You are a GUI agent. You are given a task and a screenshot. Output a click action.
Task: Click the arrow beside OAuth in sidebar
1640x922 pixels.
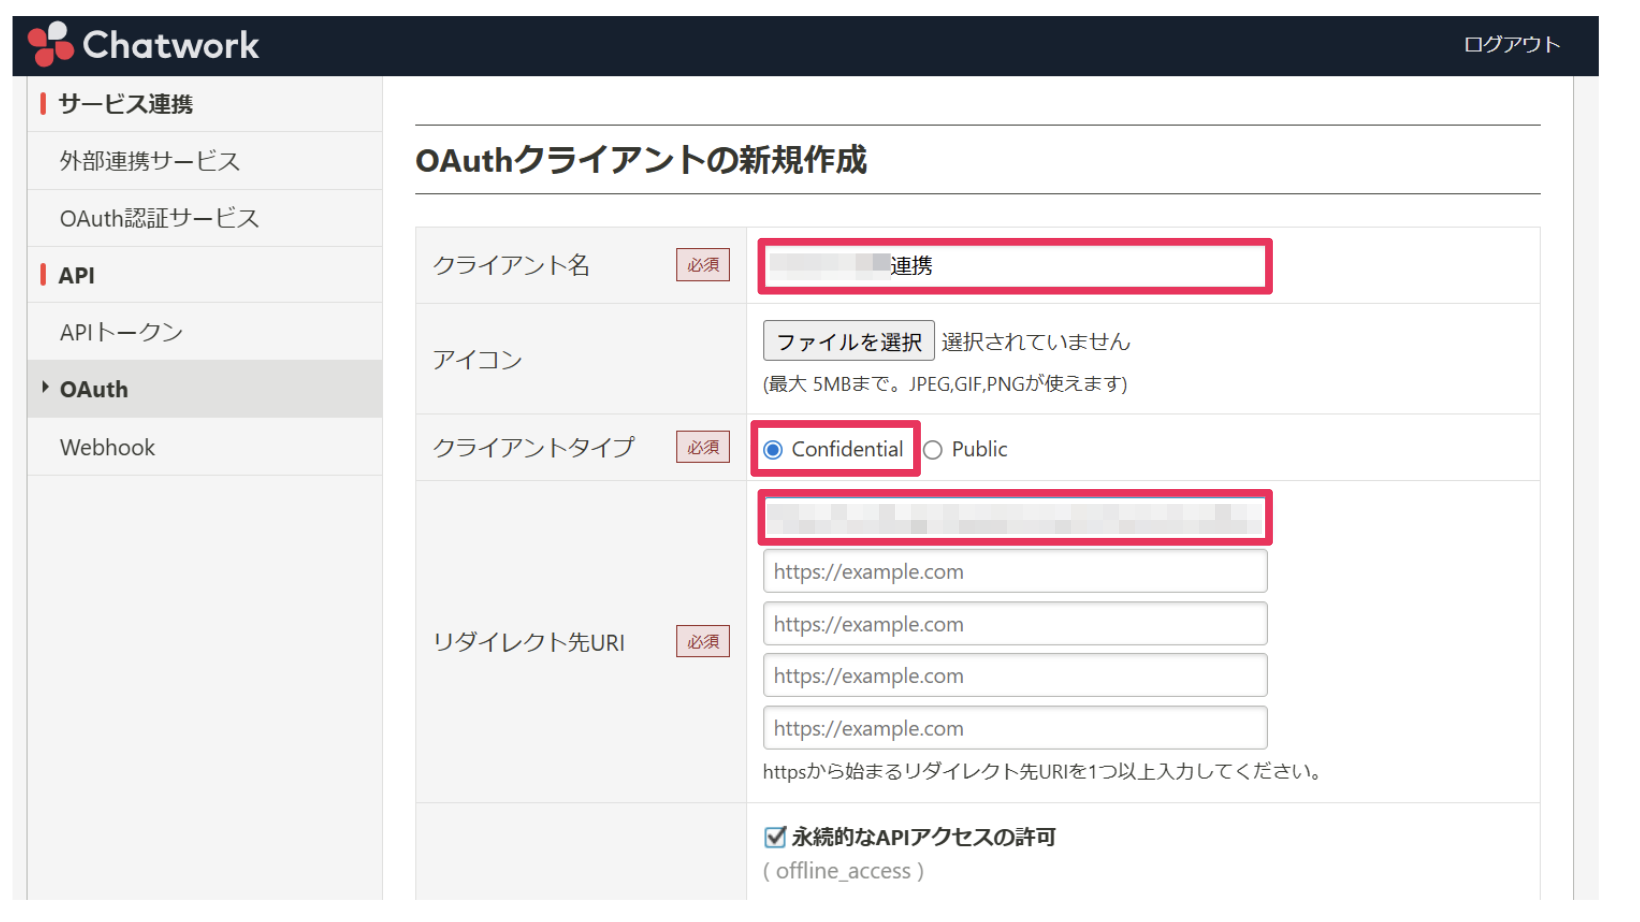pyautogui.click(x=45, y=387)
